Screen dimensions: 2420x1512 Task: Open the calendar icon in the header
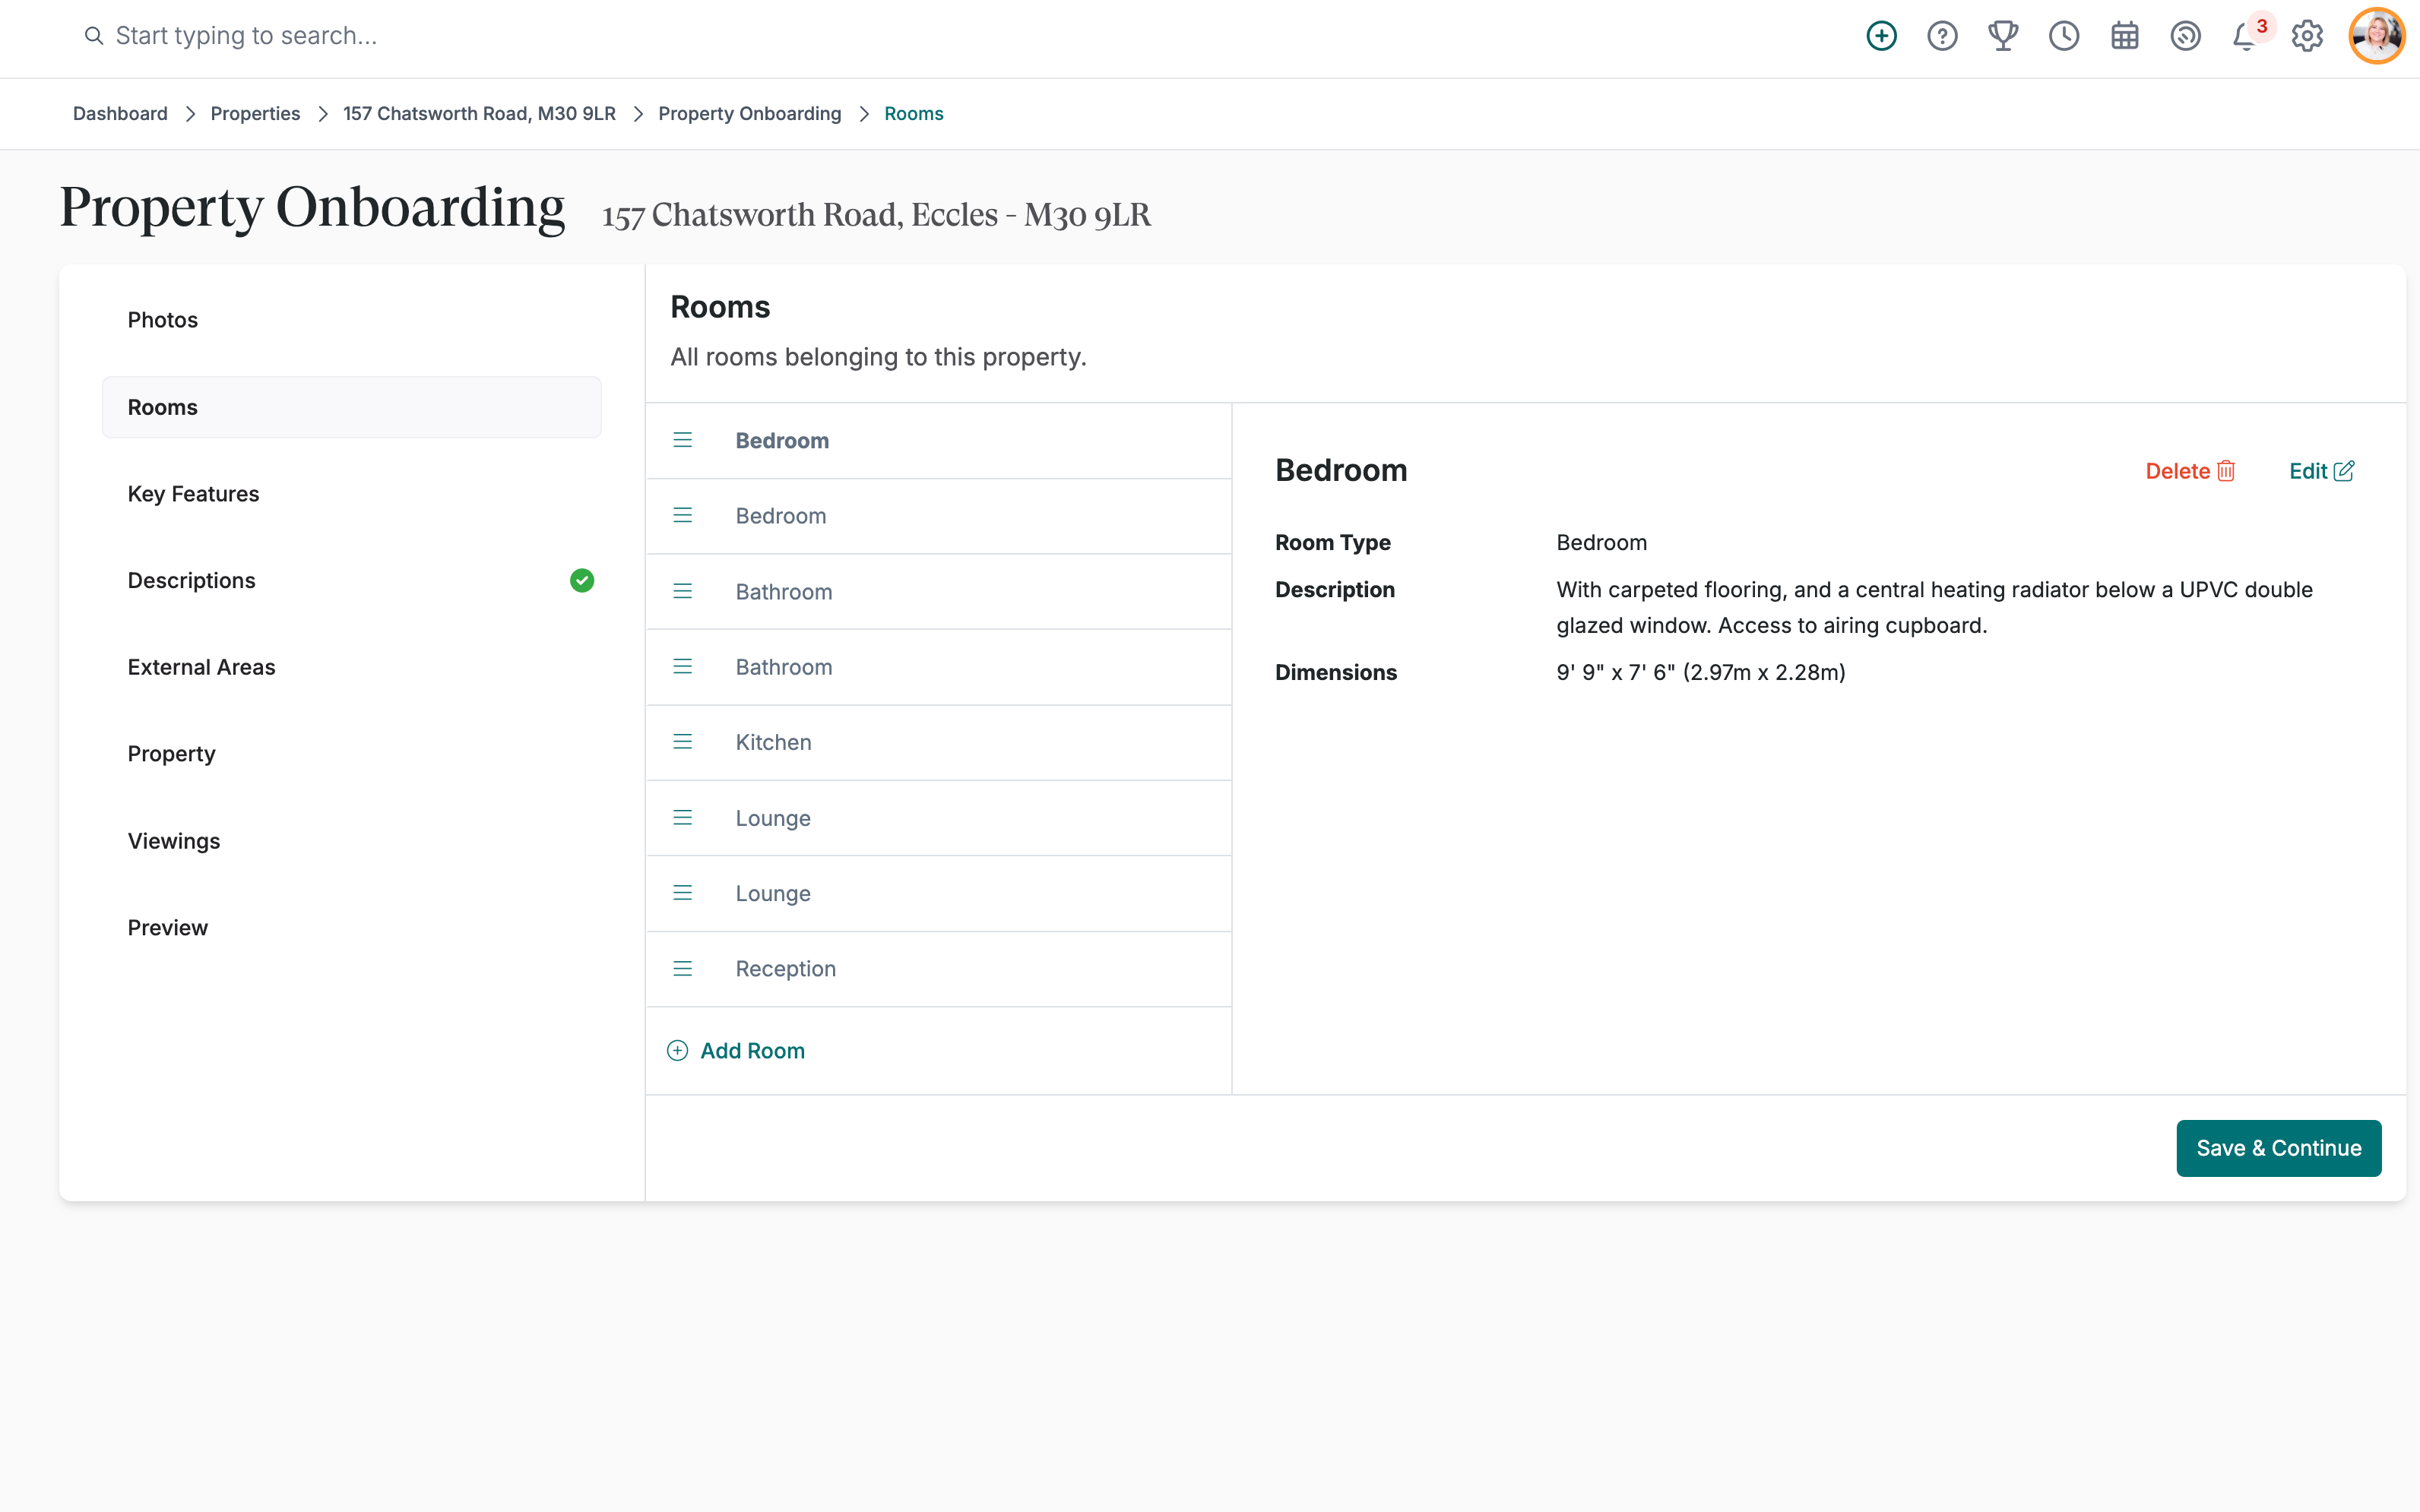click(2125, 36)
